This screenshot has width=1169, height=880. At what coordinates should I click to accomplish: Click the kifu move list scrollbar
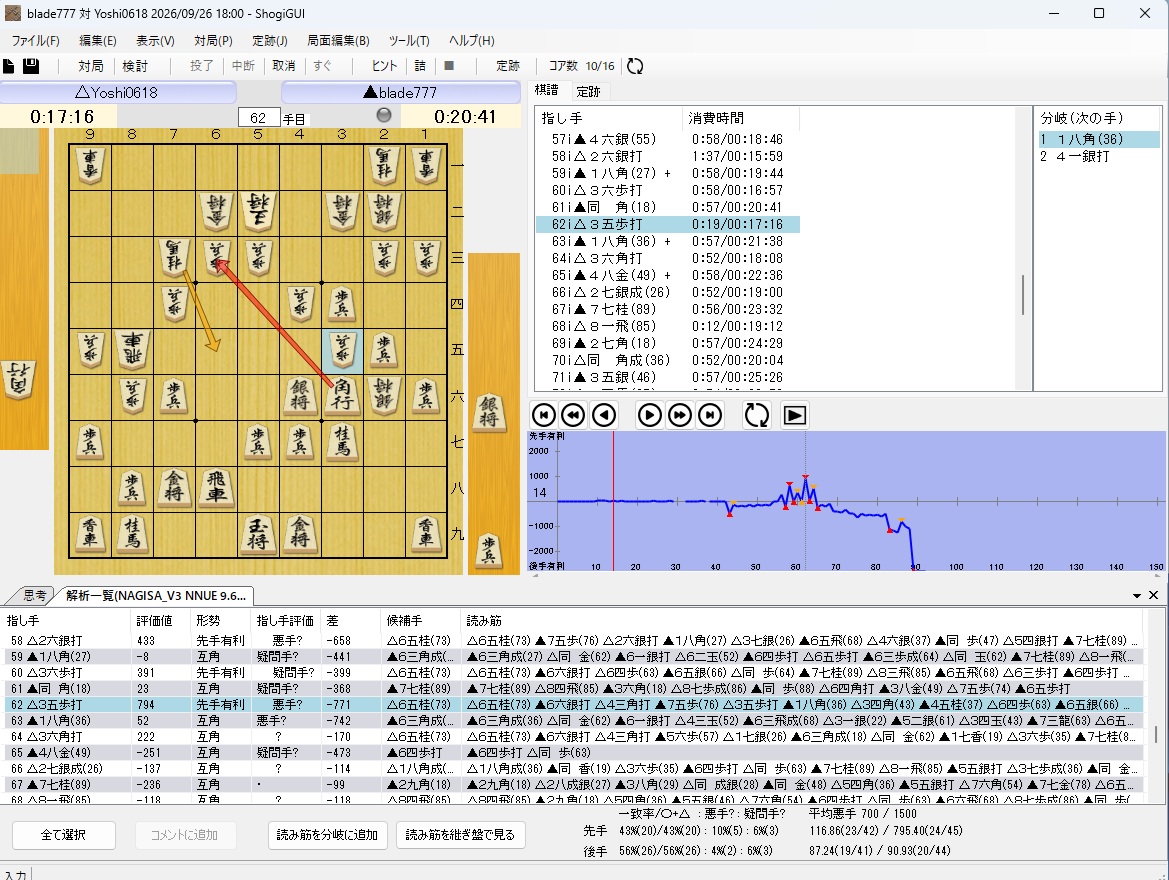tap(1023, 294)
